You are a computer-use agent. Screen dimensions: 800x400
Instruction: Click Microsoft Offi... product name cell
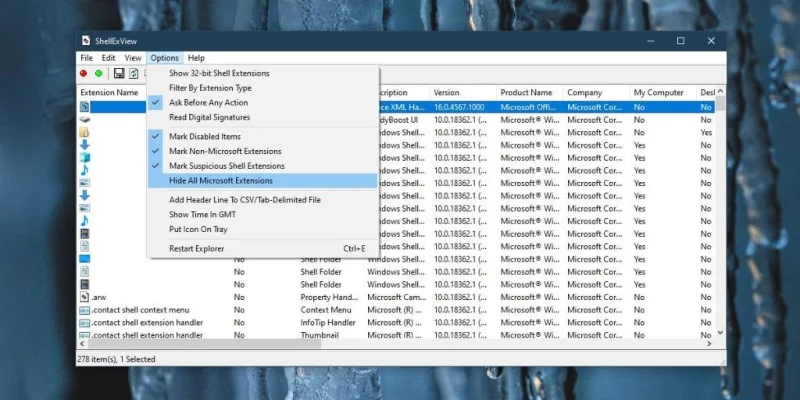pos(530,108)
